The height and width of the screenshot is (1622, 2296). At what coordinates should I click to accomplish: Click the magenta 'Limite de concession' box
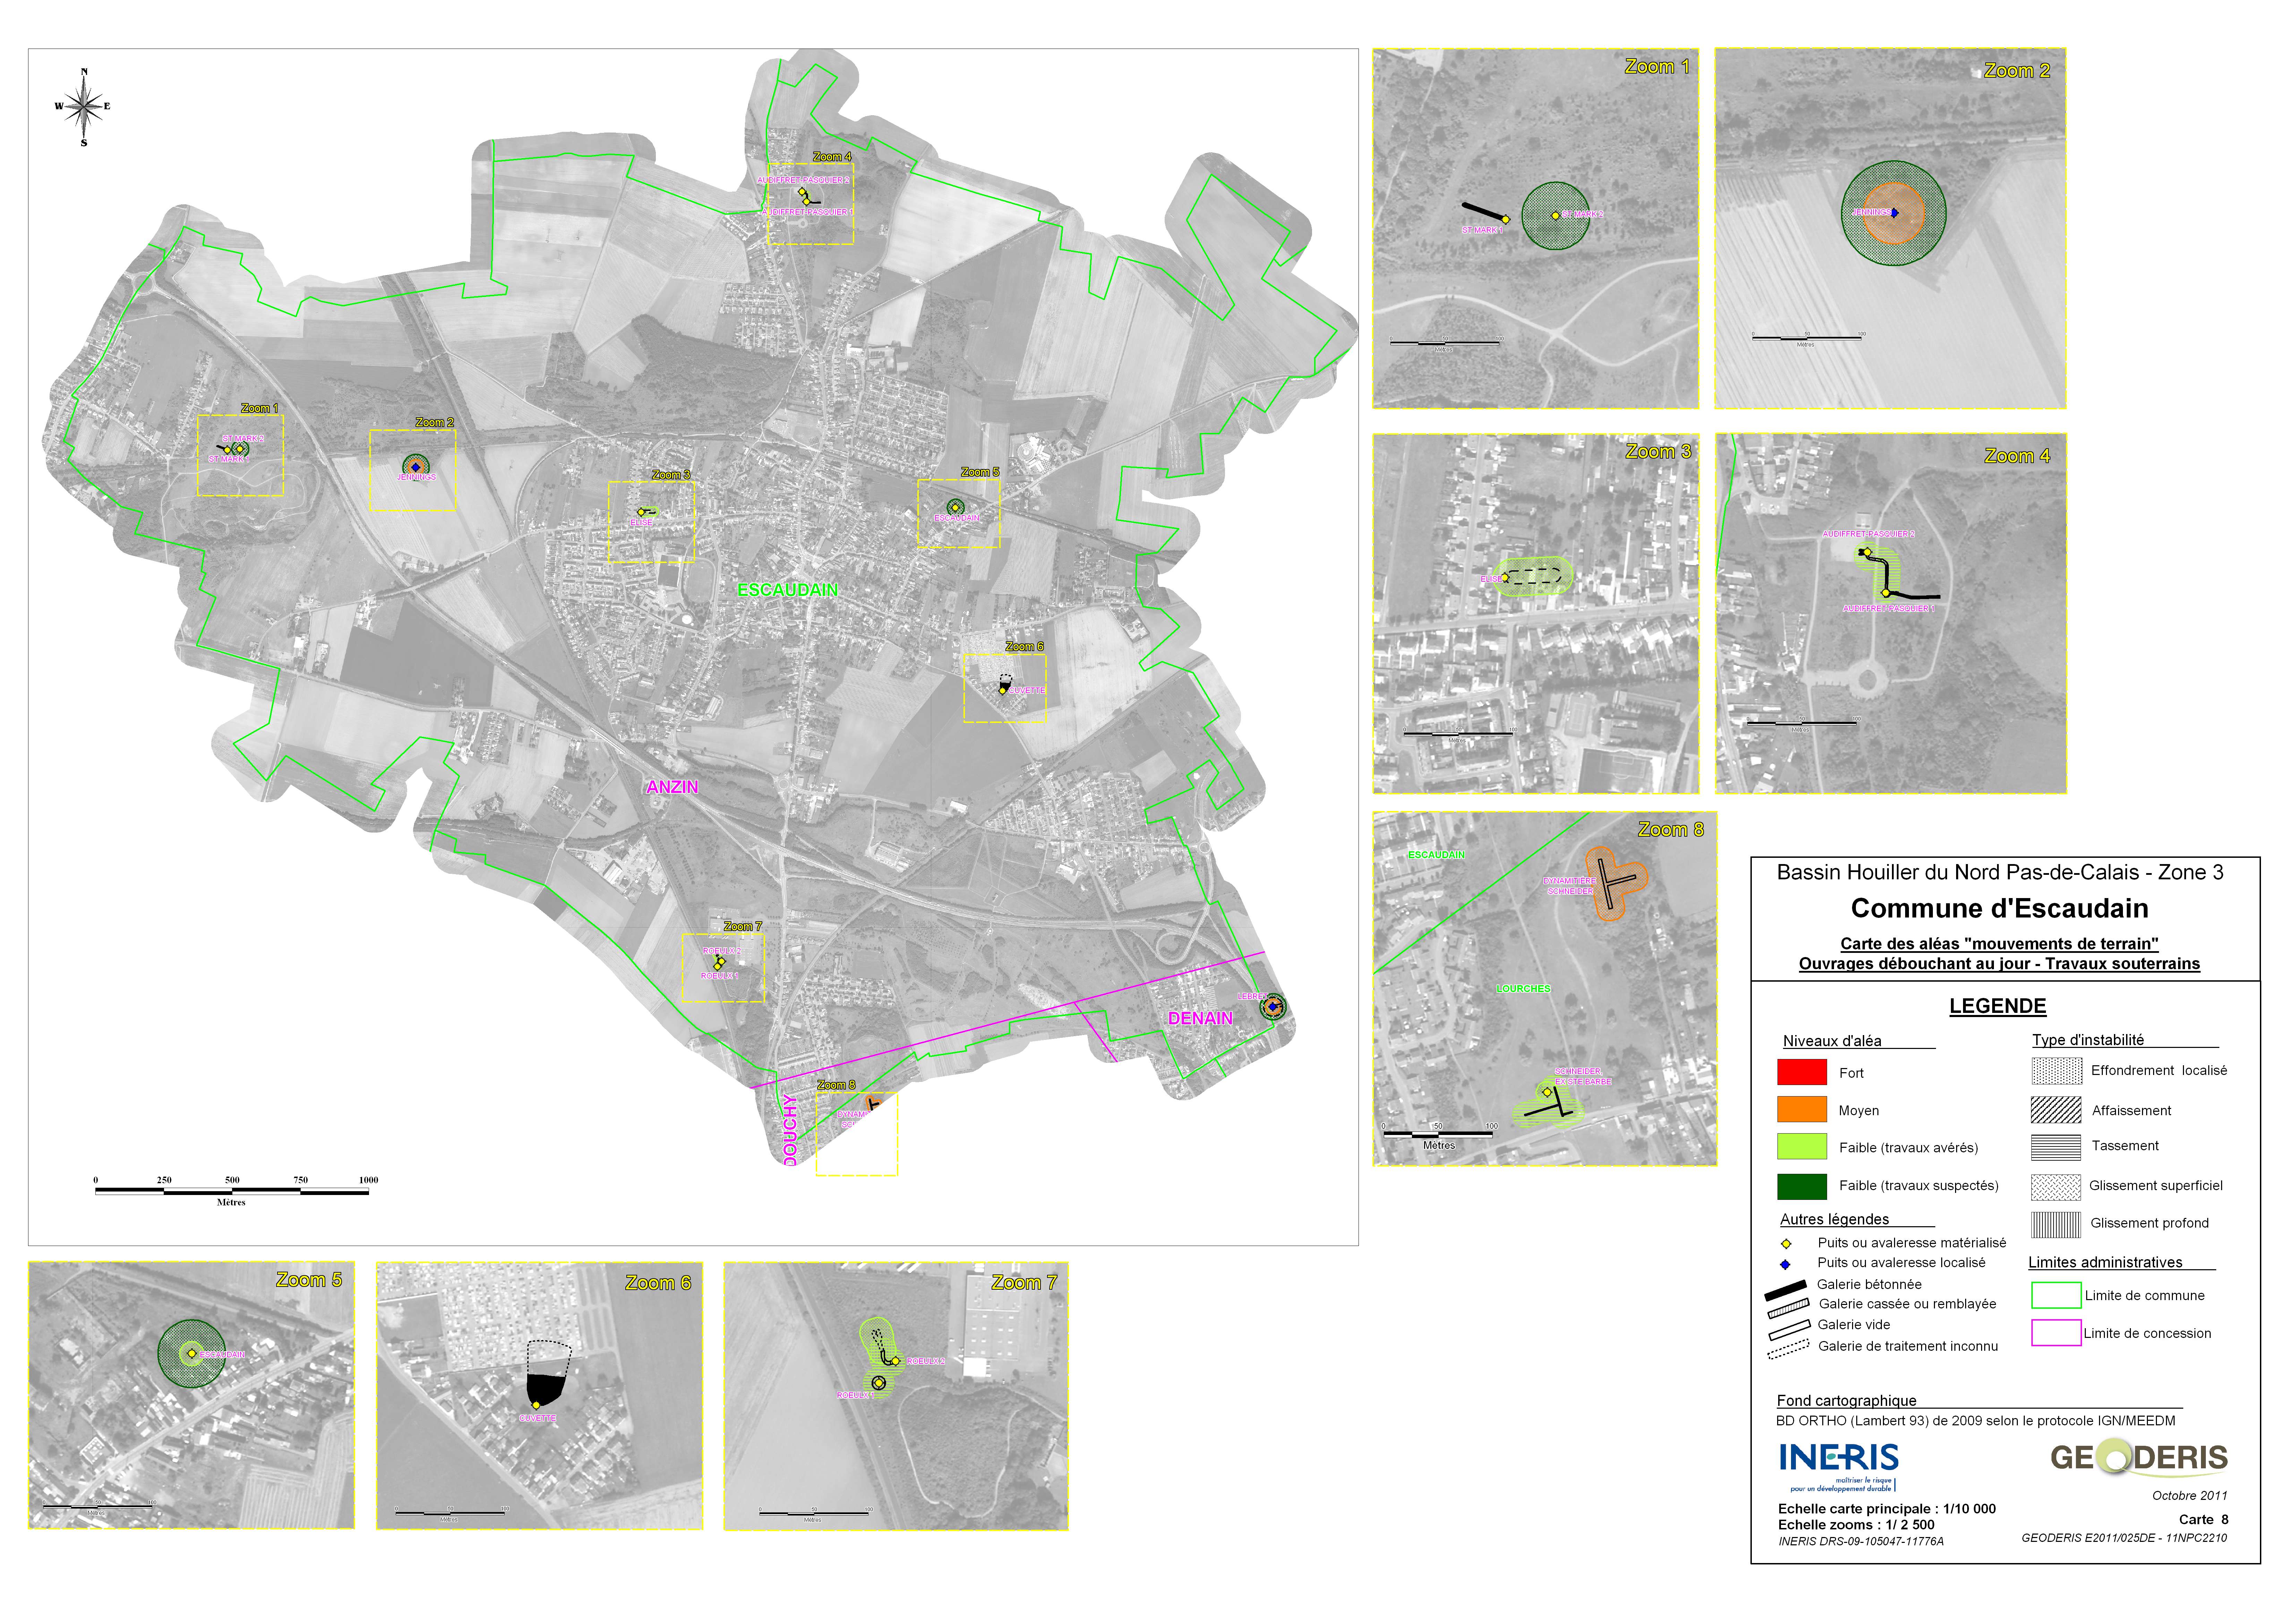(x=2056, y=1333)
